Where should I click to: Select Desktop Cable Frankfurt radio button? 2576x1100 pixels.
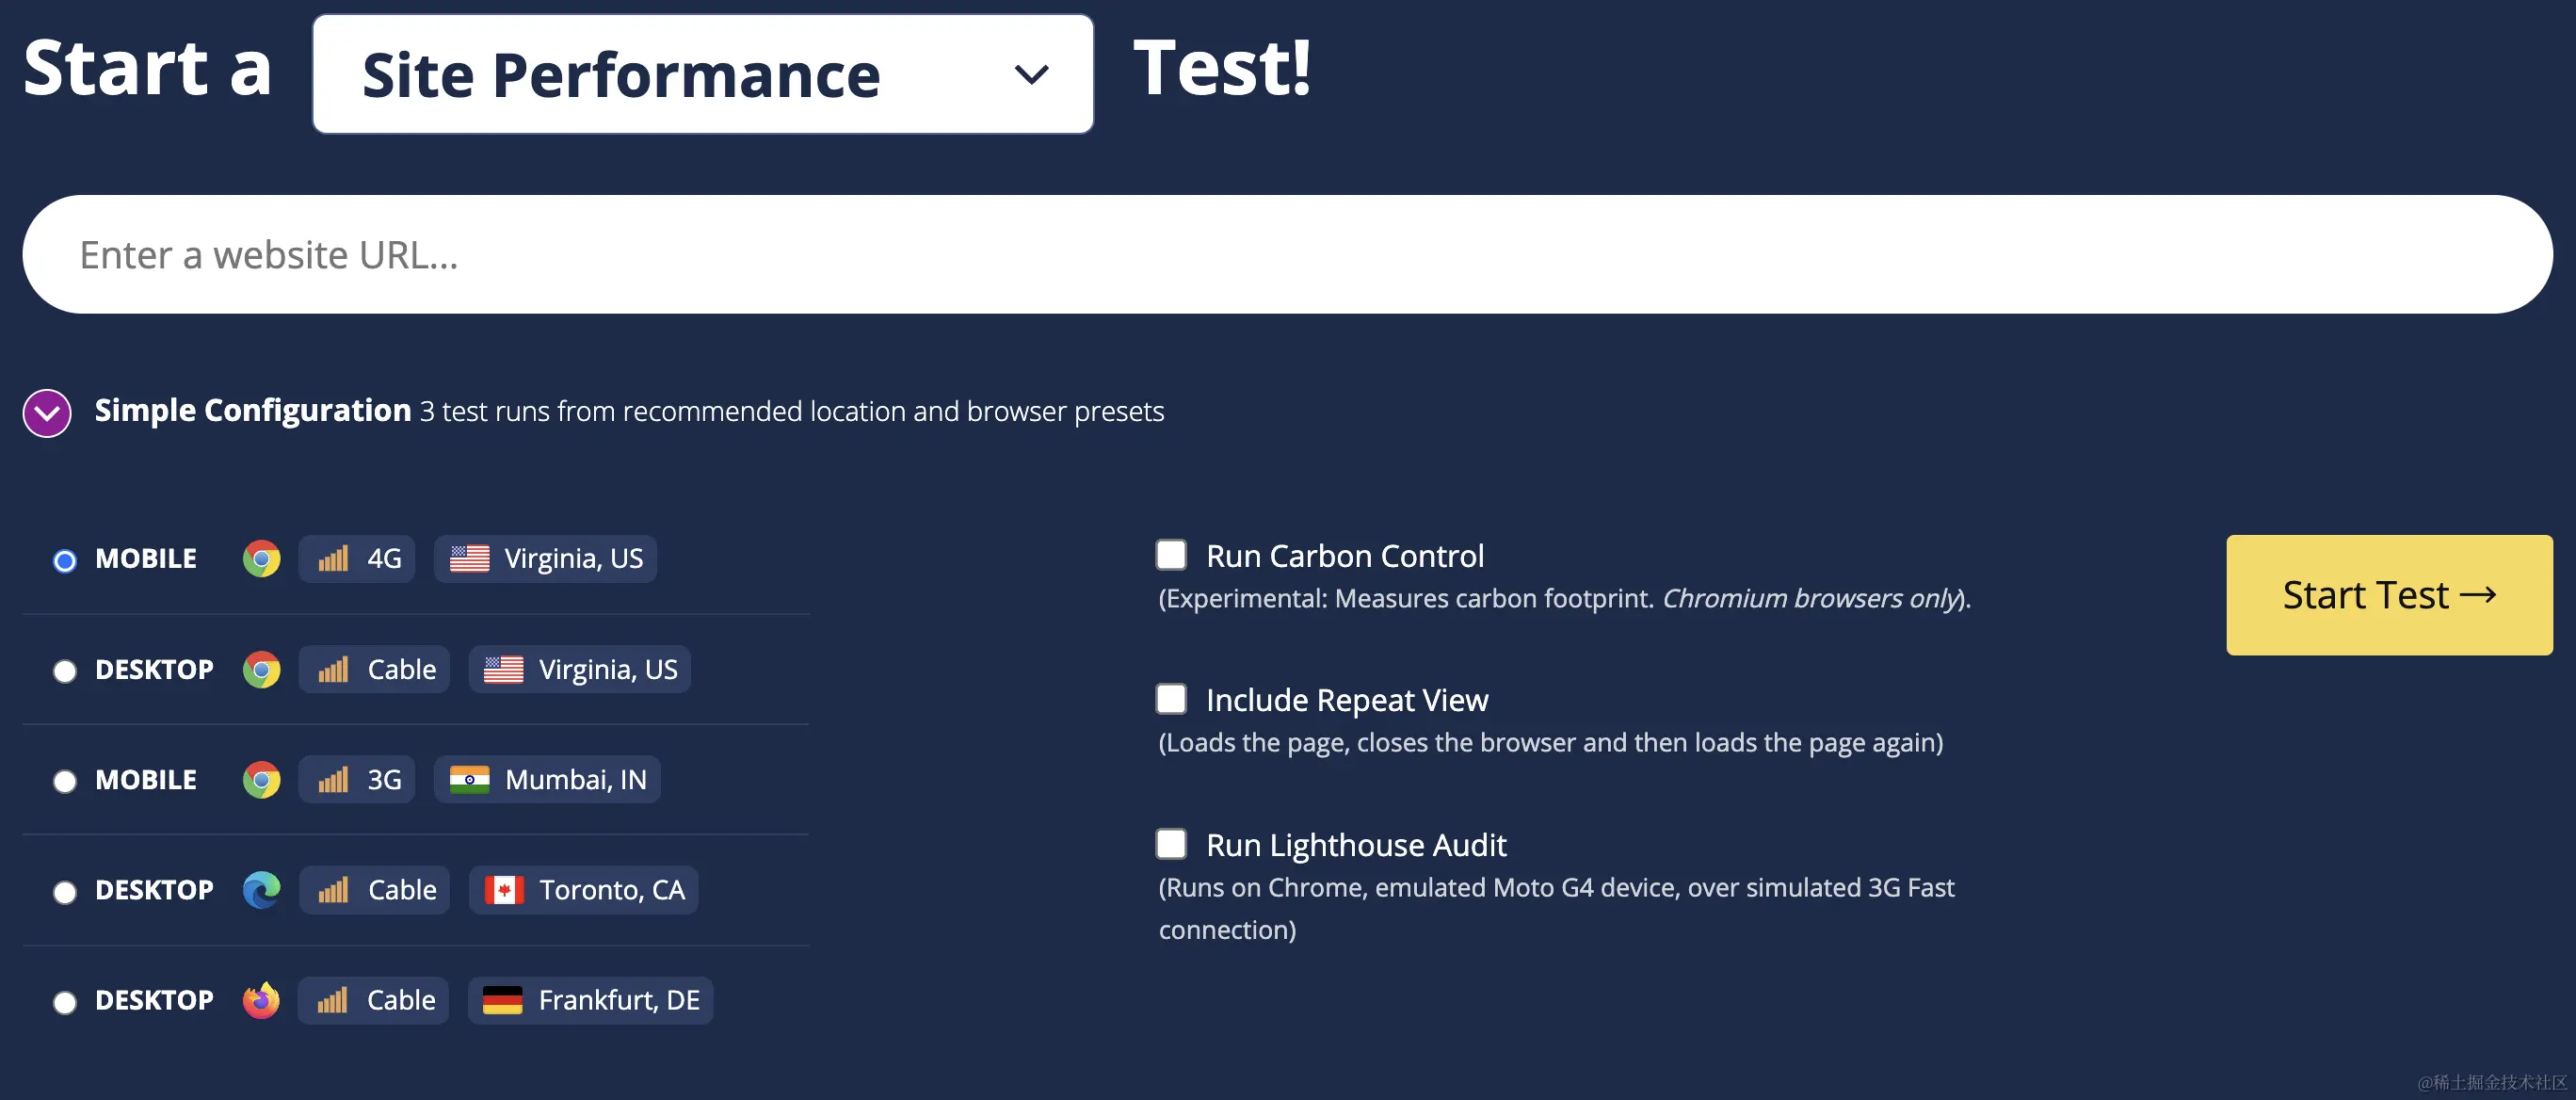(65, 1001)
